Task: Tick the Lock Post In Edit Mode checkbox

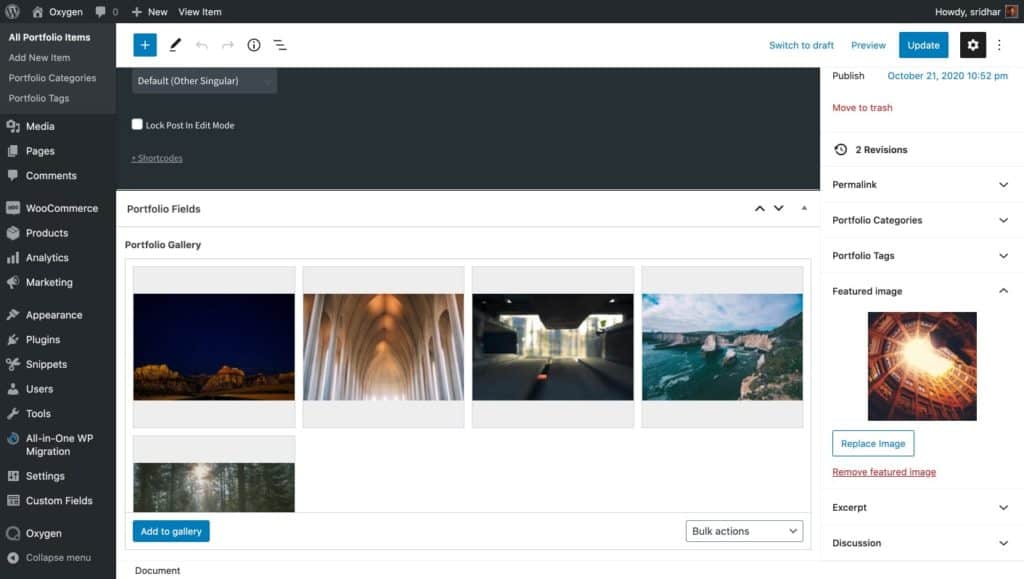Action: [x=137, y=124]
